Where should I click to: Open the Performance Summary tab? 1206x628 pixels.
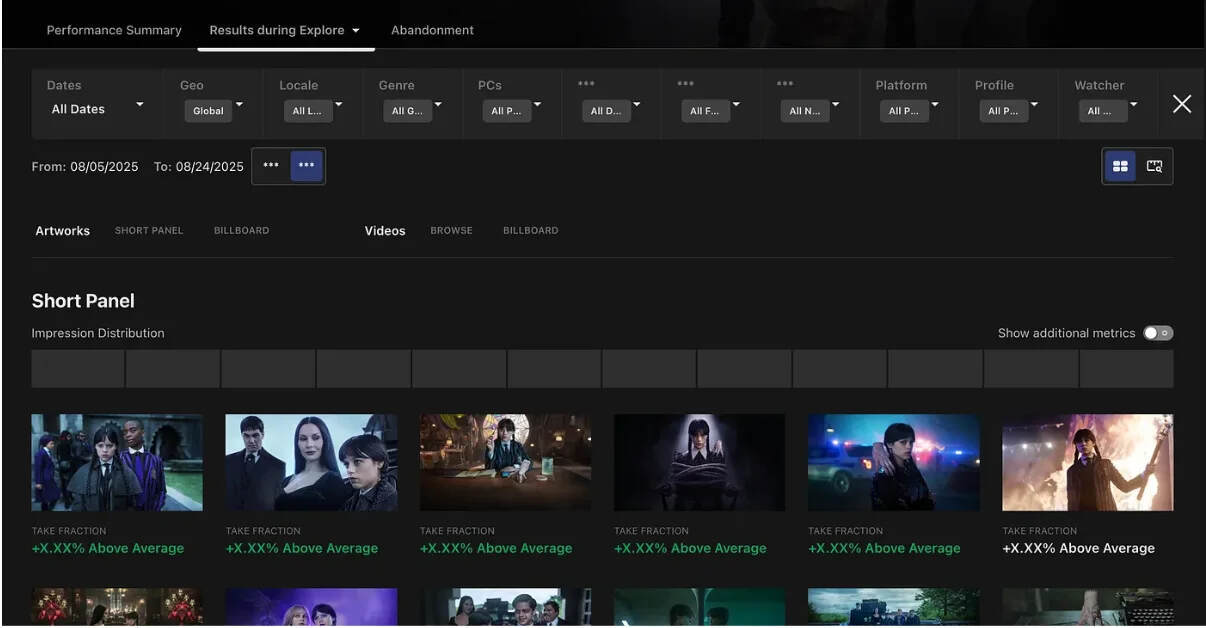[x=114, y=30]
